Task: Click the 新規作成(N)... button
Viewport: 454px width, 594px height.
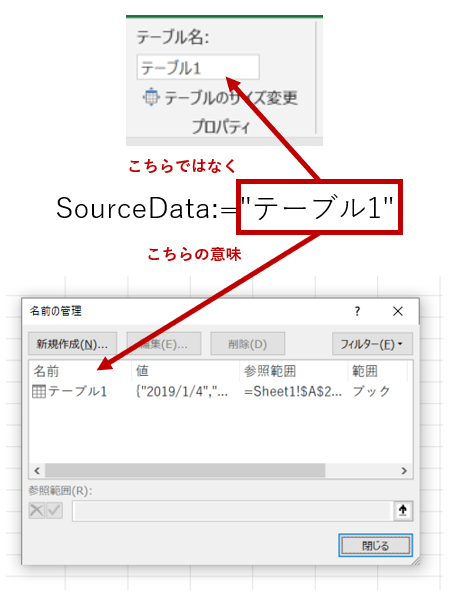Action: [72, 344]
